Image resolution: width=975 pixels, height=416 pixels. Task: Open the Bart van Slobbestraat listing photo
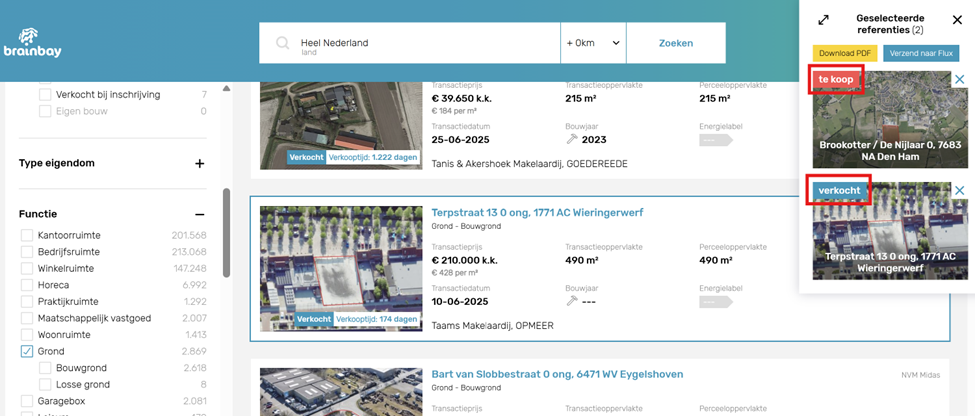click(341, 392)
